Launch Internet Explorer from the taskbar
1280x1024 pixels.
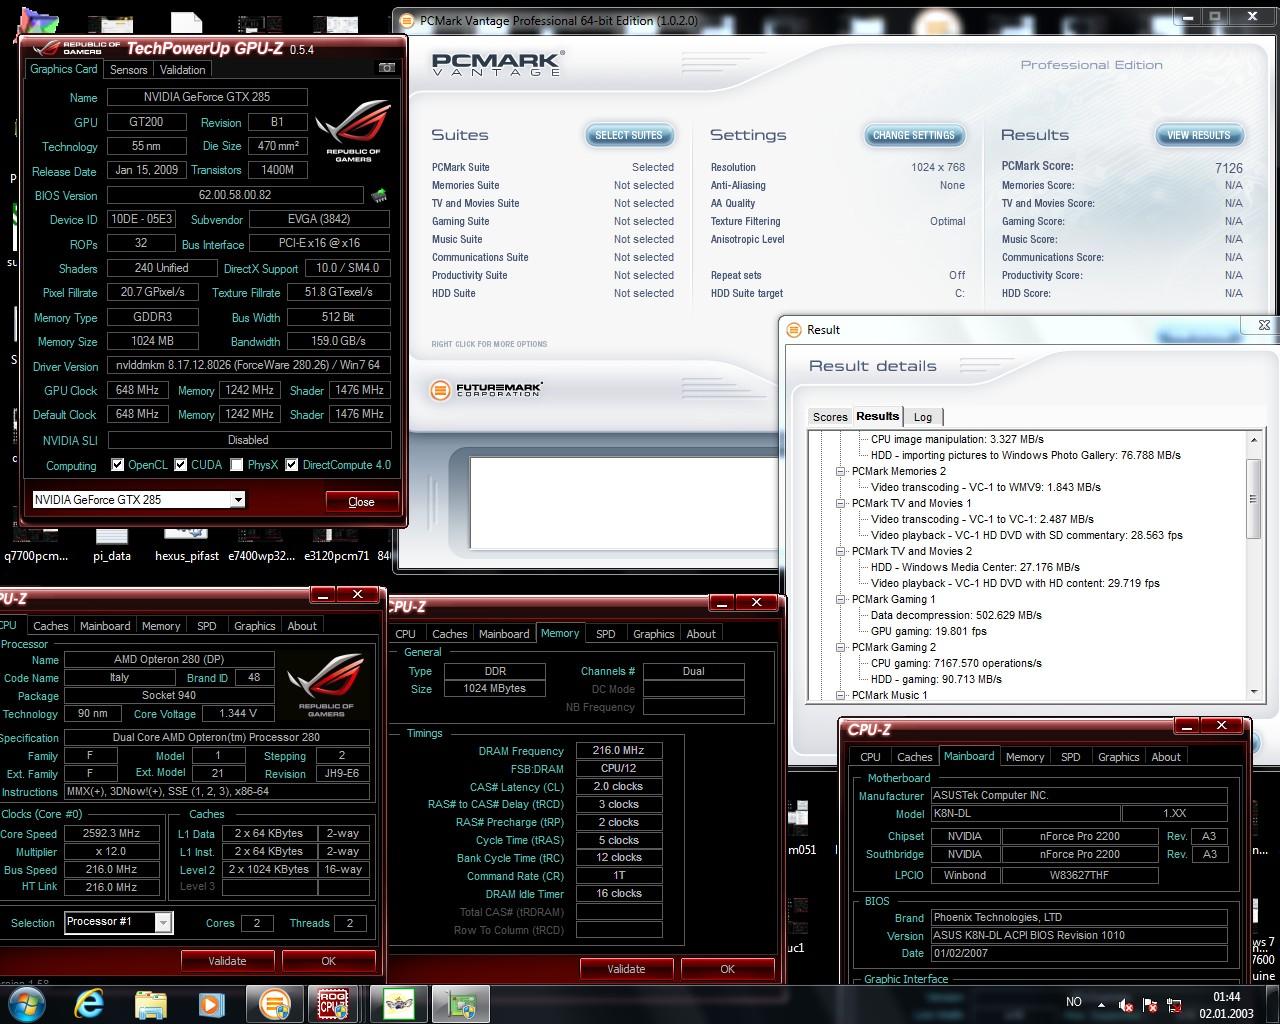point(89,1004)
